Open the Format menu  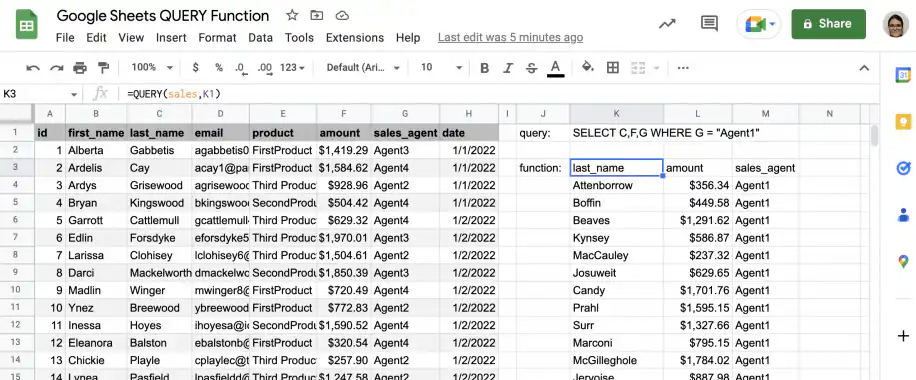217,38
